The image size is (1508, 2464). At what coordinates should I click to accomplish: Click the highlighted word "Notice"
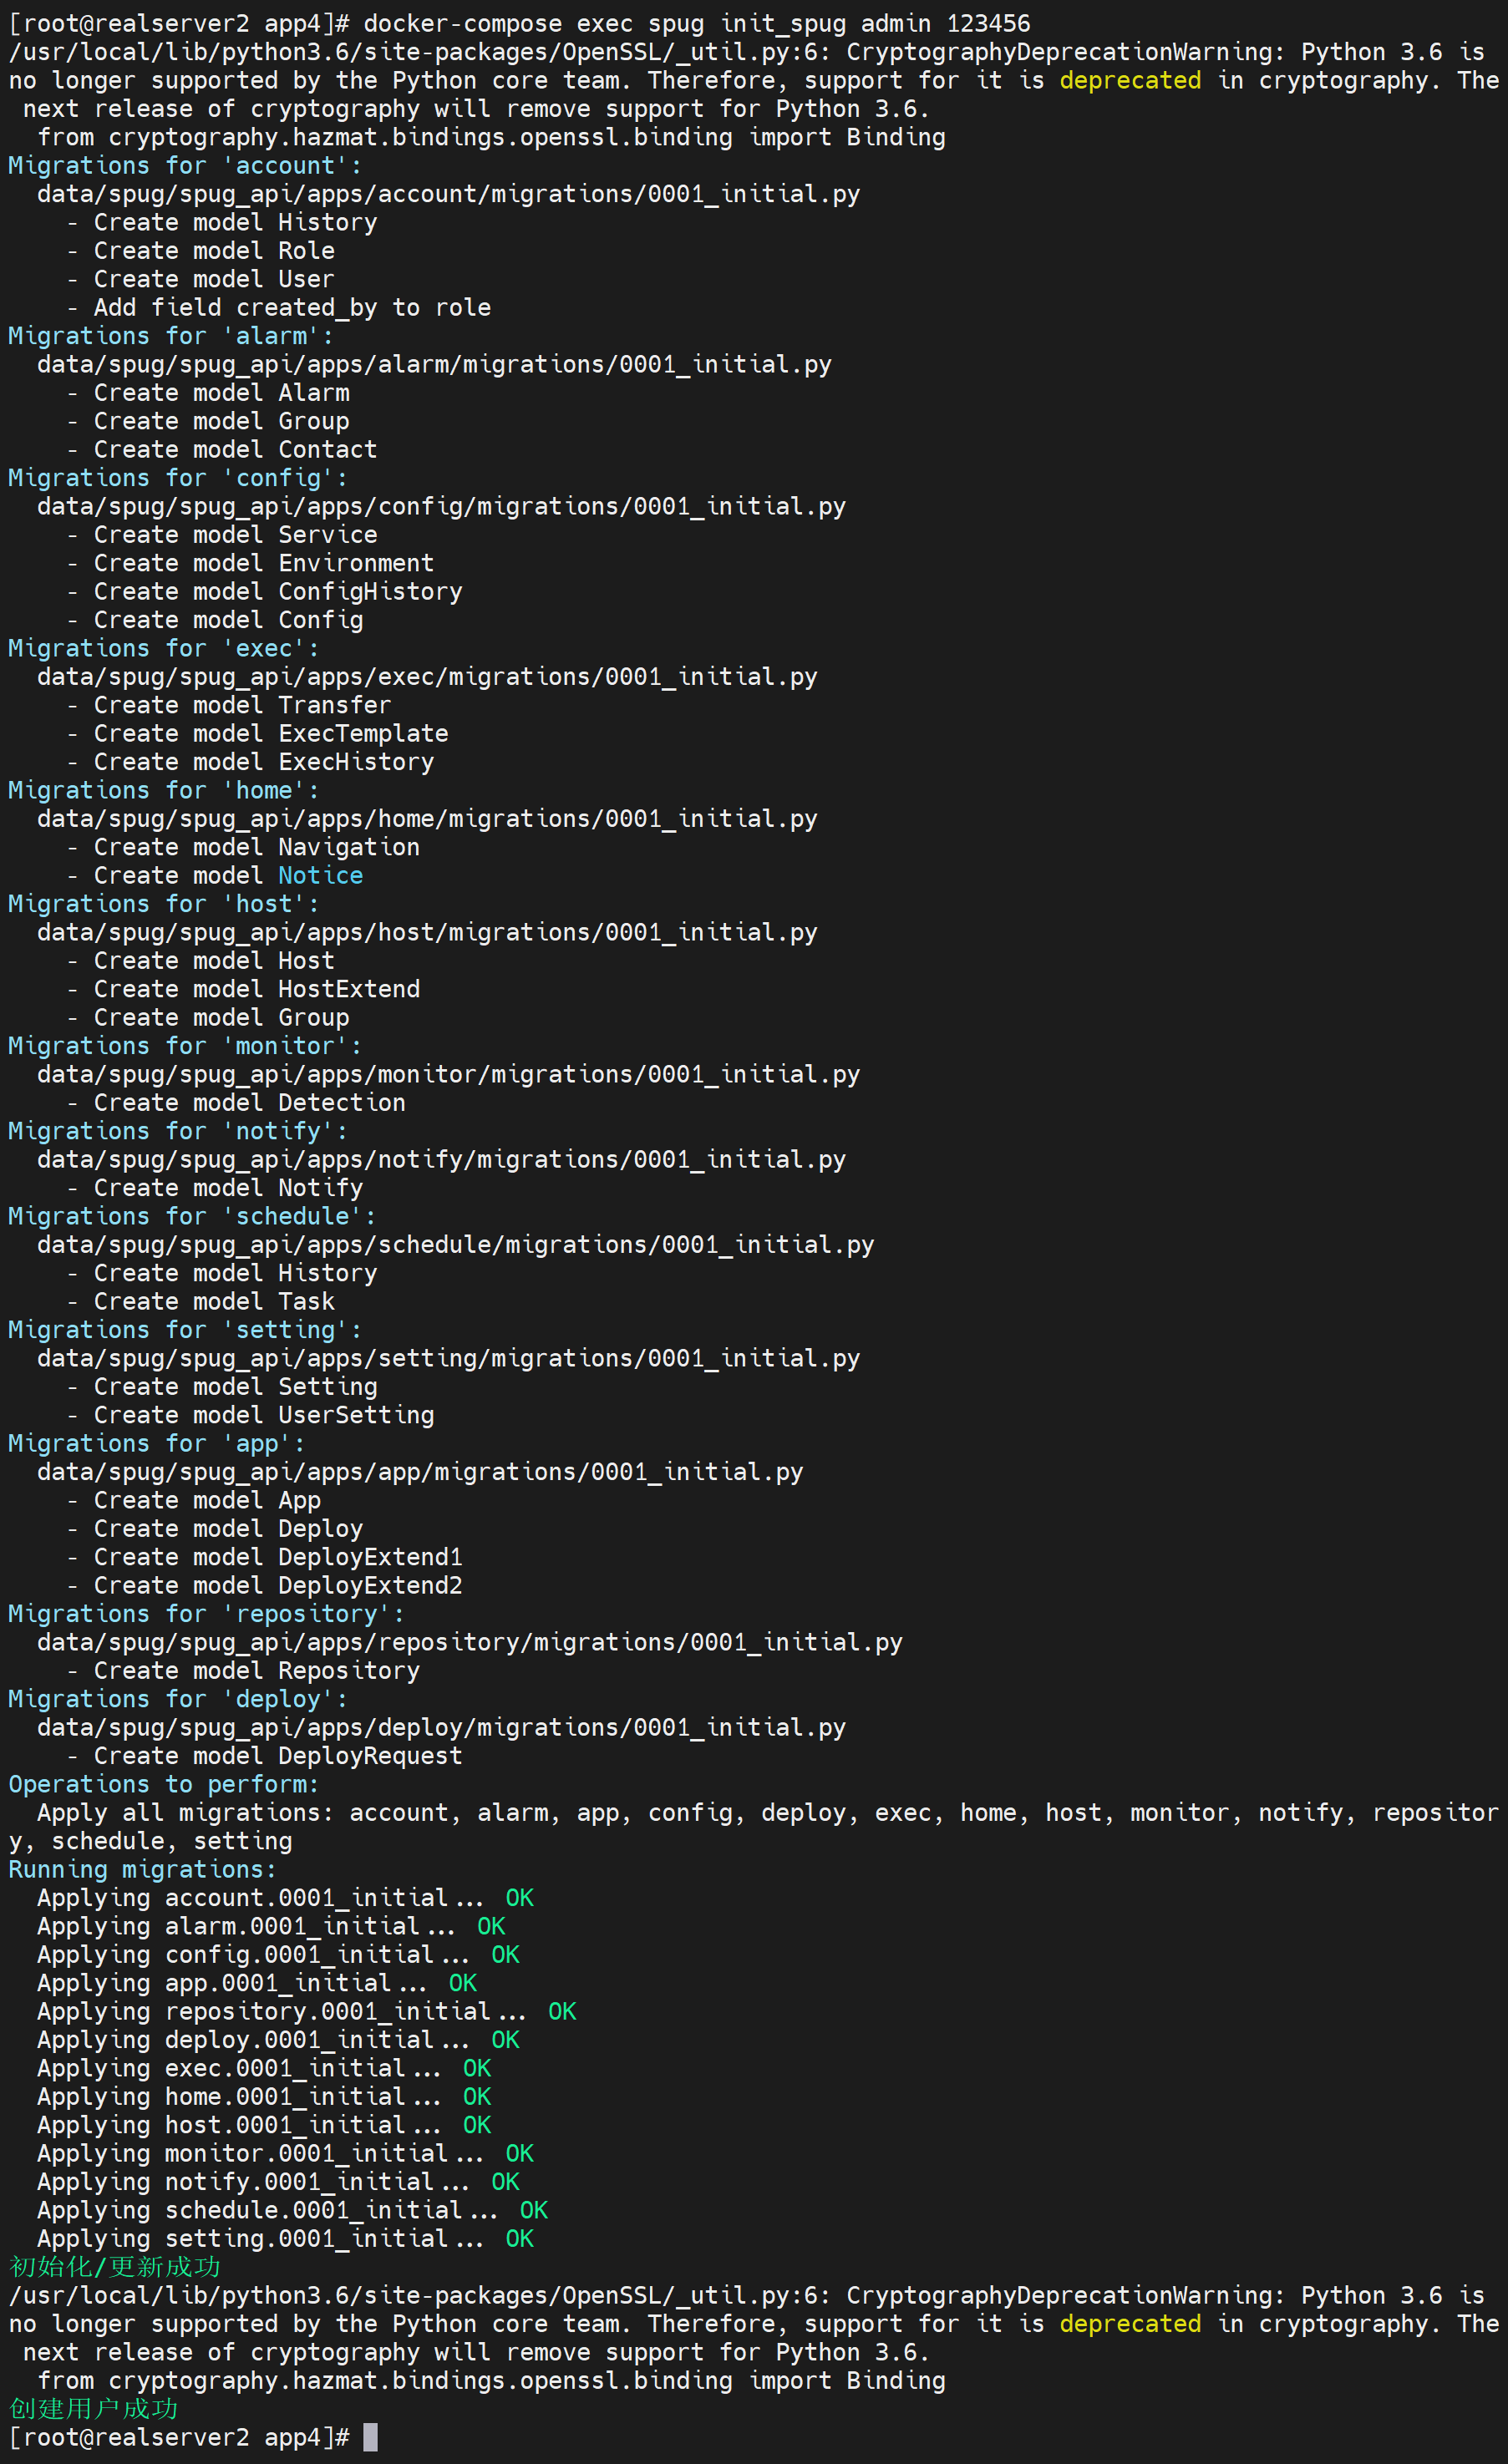pos(320,875)
